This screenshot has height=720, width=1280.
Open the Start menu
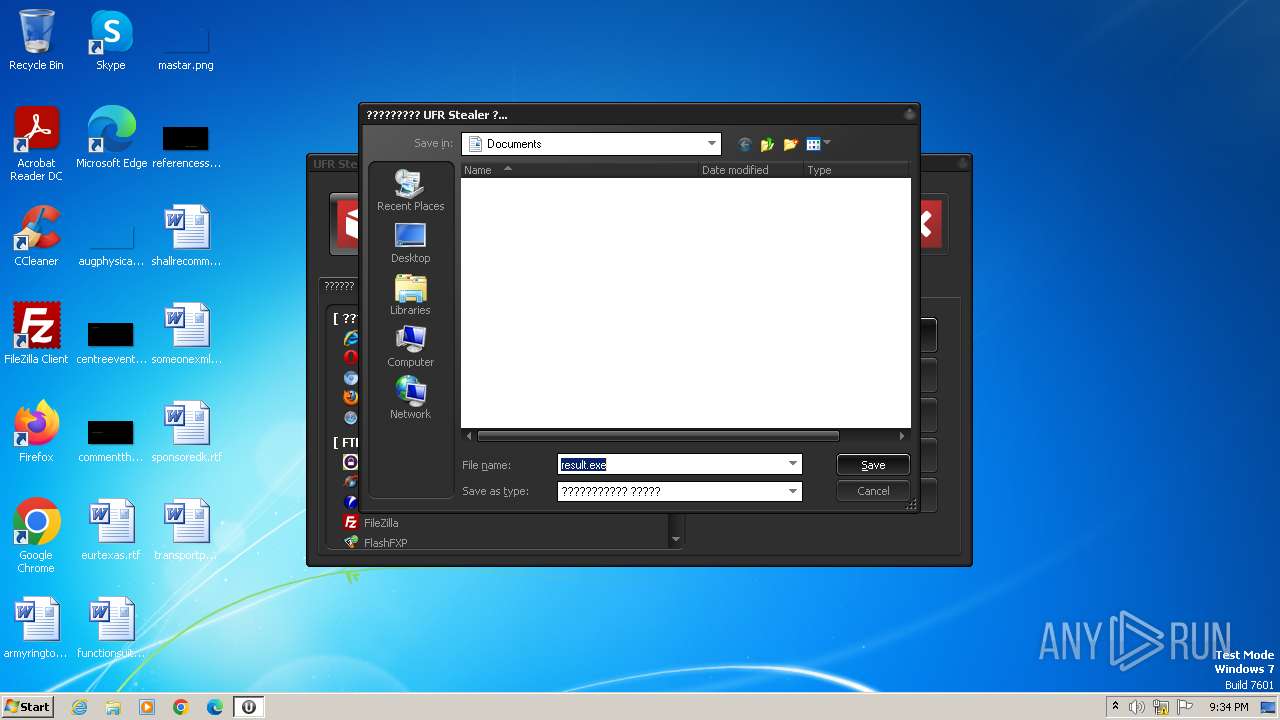(x=28, y=707)
